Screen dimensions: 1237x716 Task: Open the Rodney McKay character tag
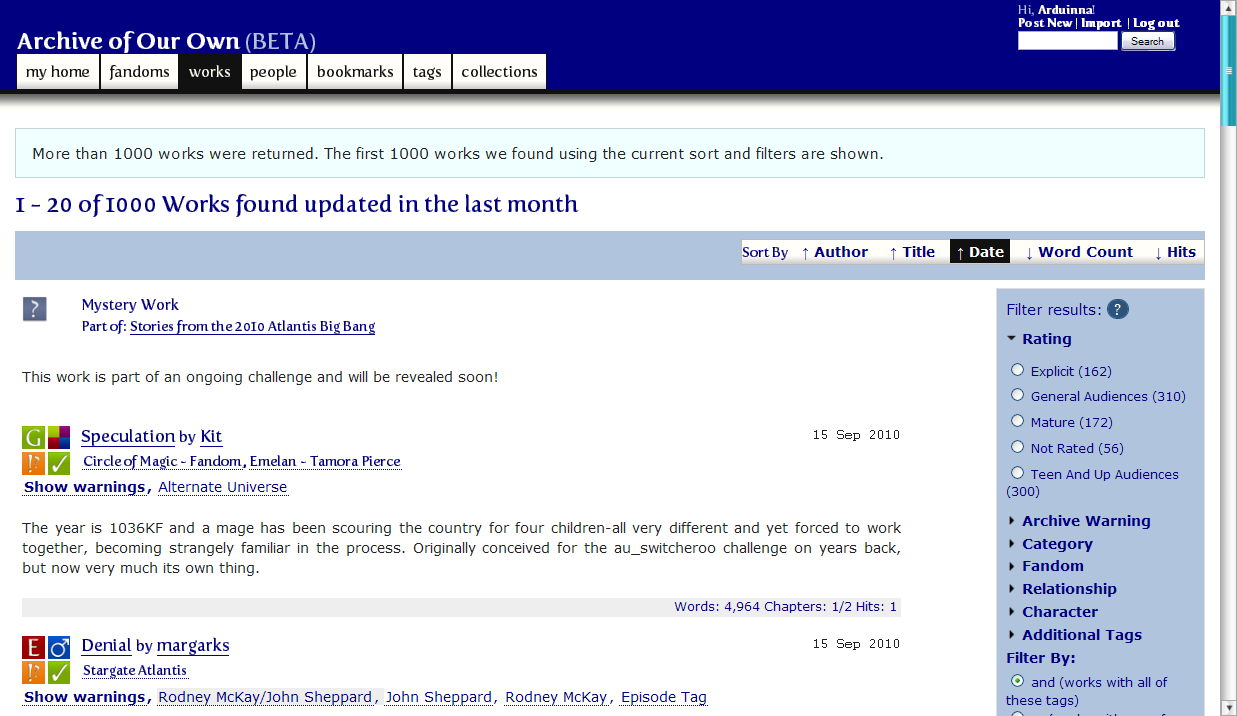(556, 697)
